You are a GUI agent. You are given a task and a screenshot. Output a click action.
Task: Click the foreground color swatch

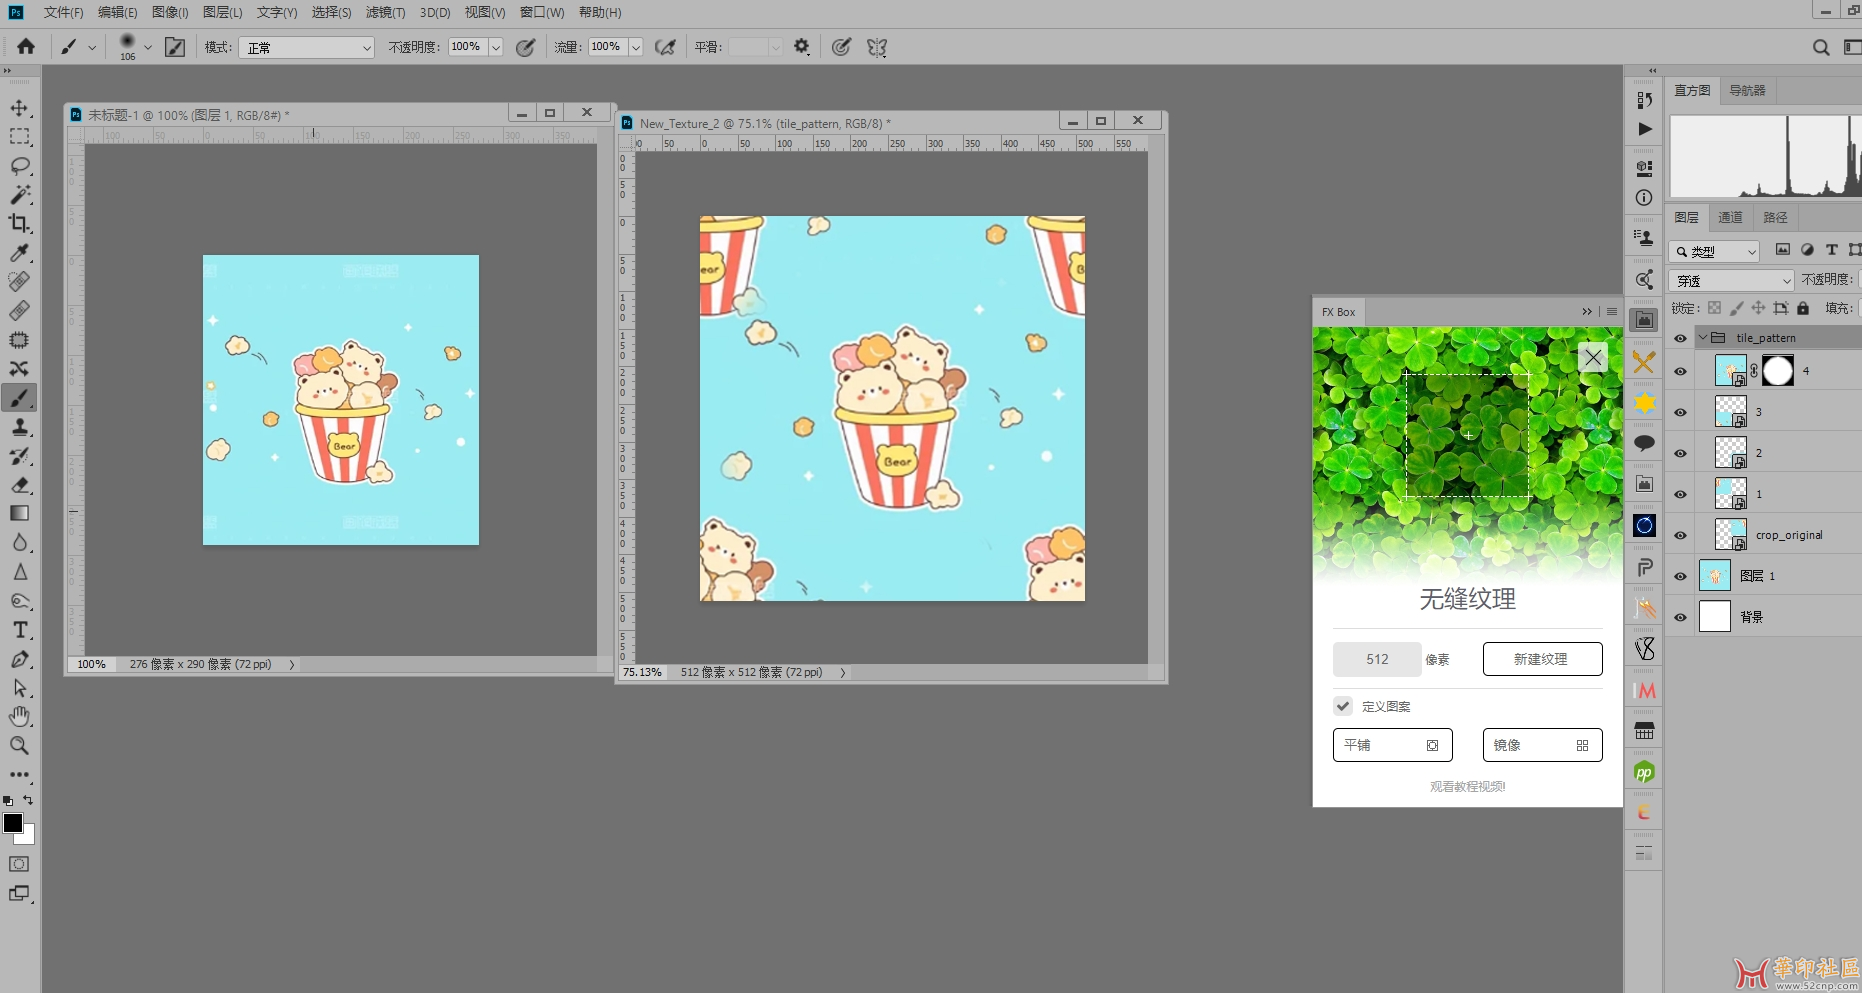click(x=12, y=822)
